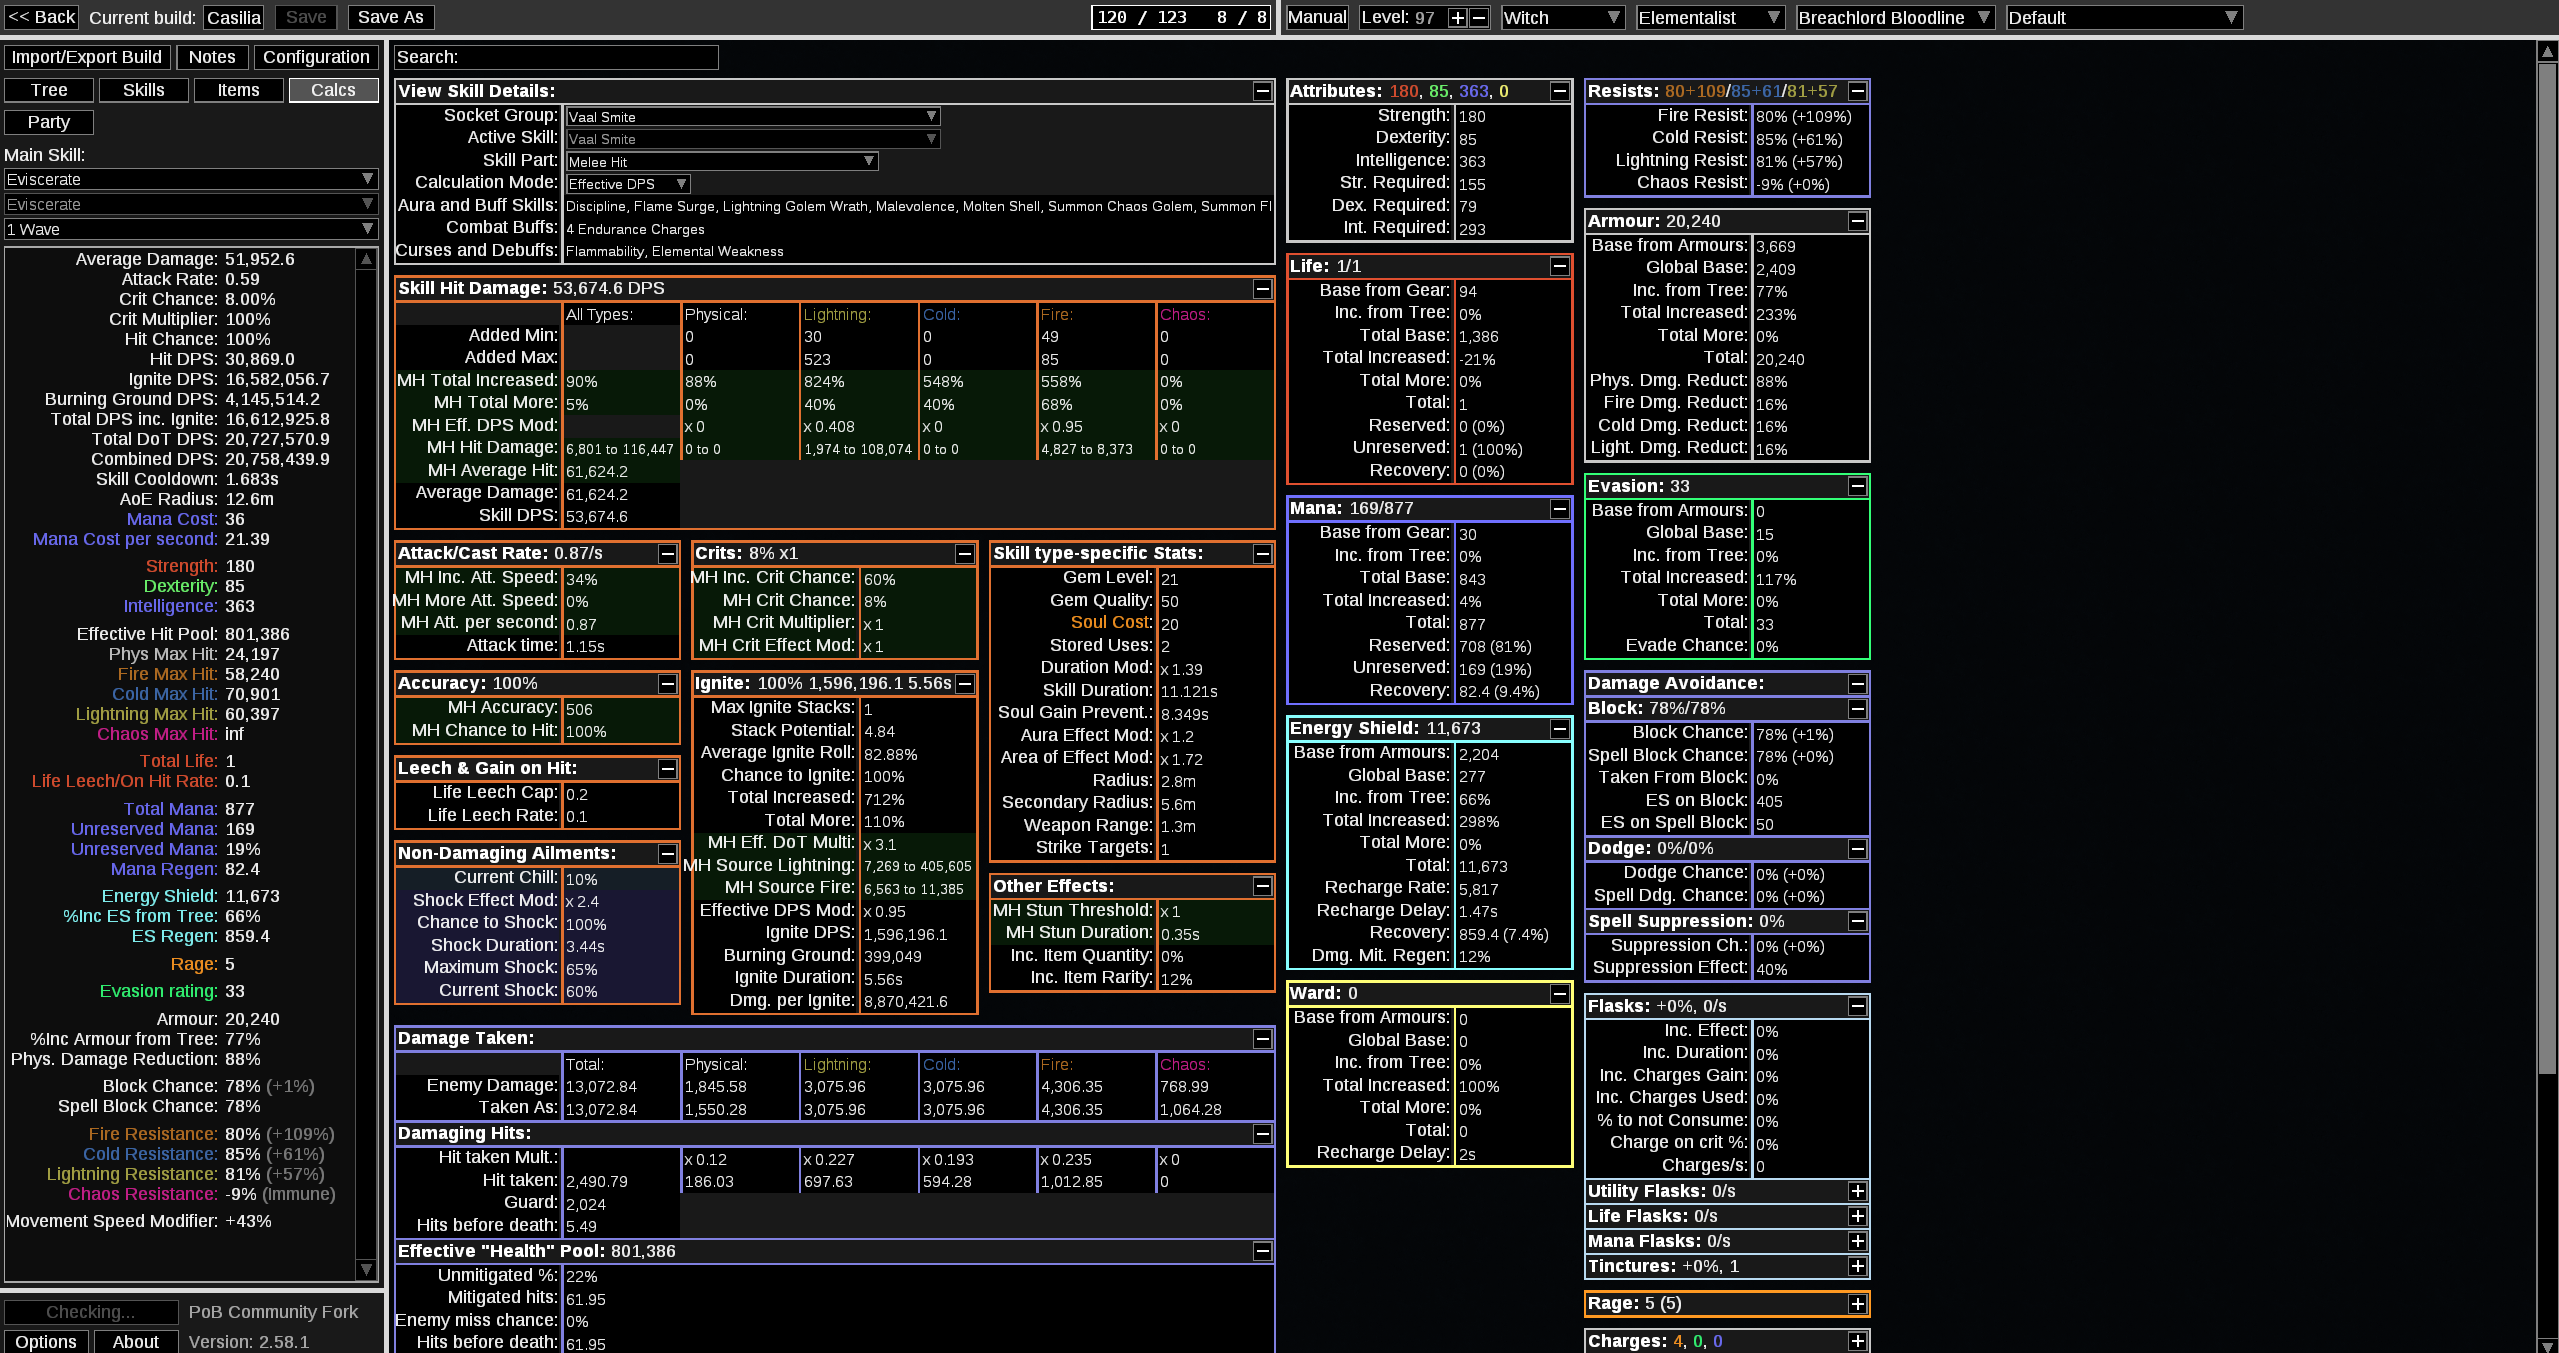Collapse the Ignite panel
Image resolution: width=2559 pixels, height=1353 pixels.
point(964,684)
